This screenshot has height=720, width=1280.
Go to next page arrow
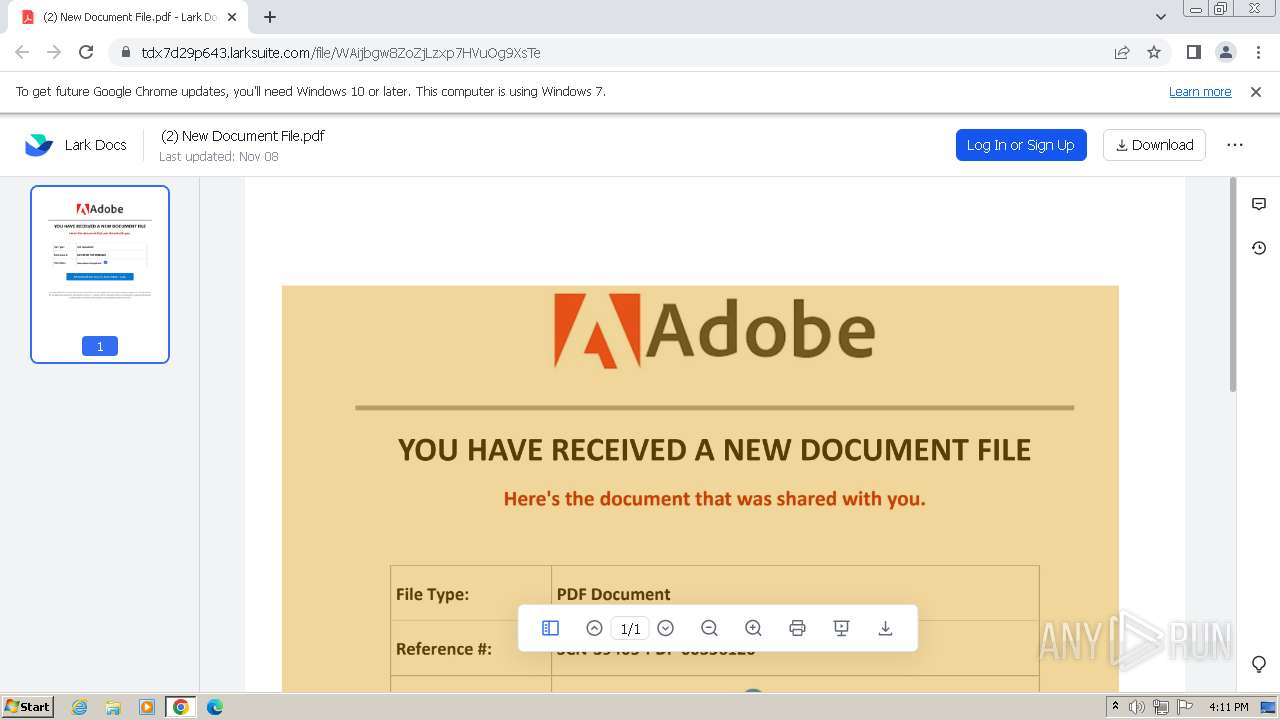pos(666,628)
